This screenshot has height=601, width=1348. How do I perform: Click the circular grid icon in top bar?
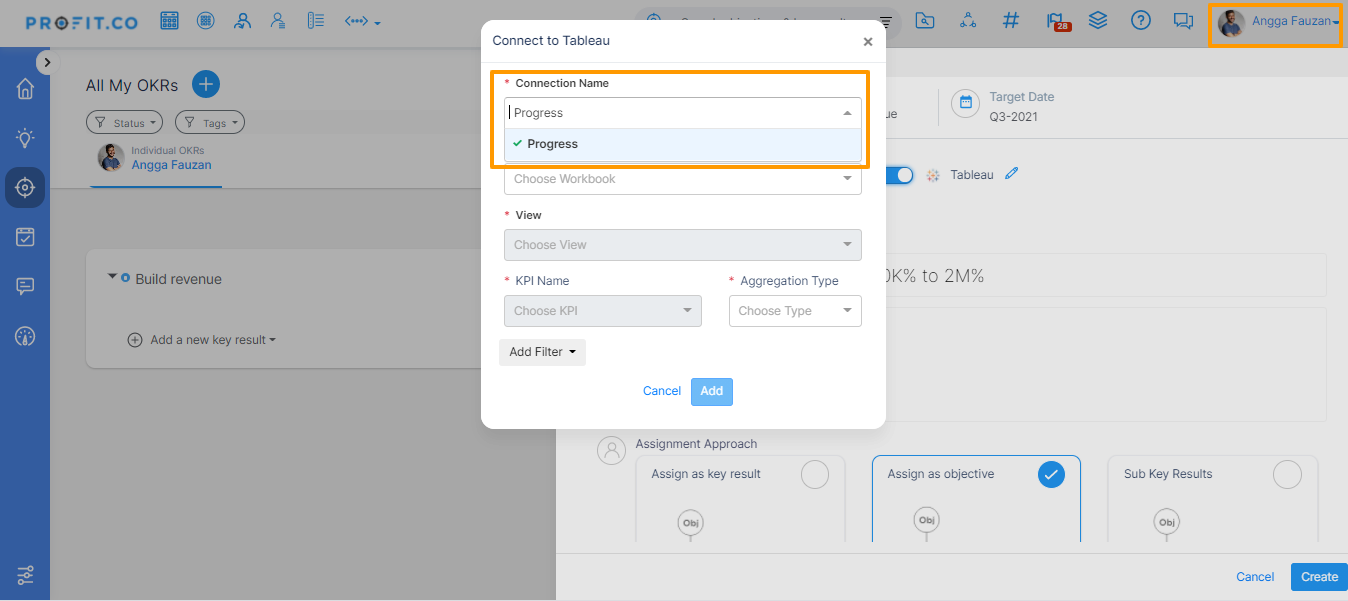pos(206,21)
